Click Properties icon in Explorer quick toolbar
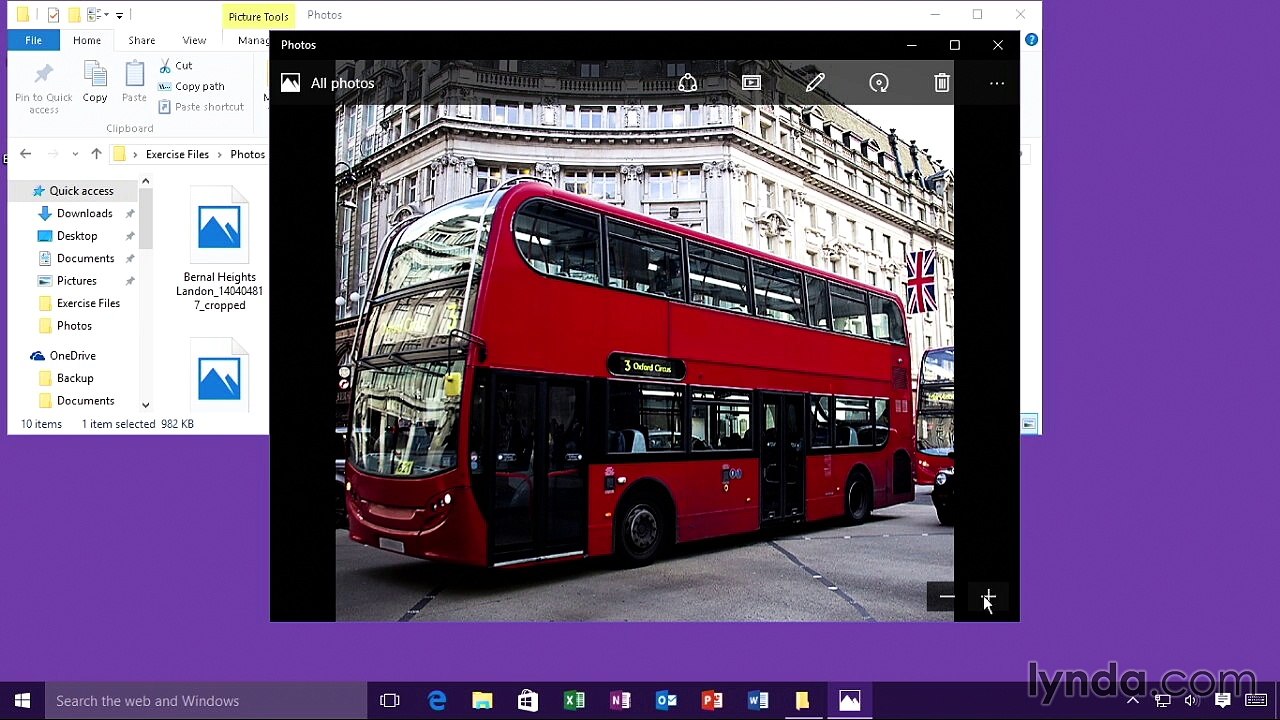 click(x=53, y=15)
